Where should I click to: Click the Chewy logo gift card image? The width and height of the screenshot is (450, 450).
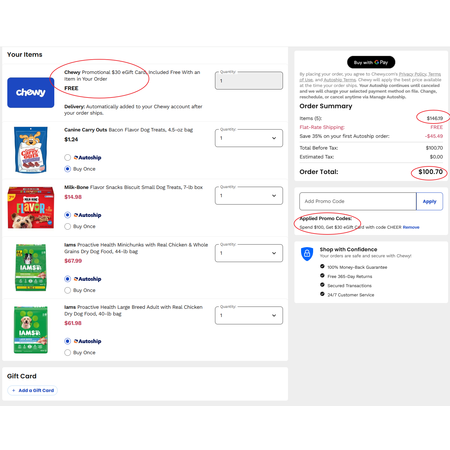(31, 93)
